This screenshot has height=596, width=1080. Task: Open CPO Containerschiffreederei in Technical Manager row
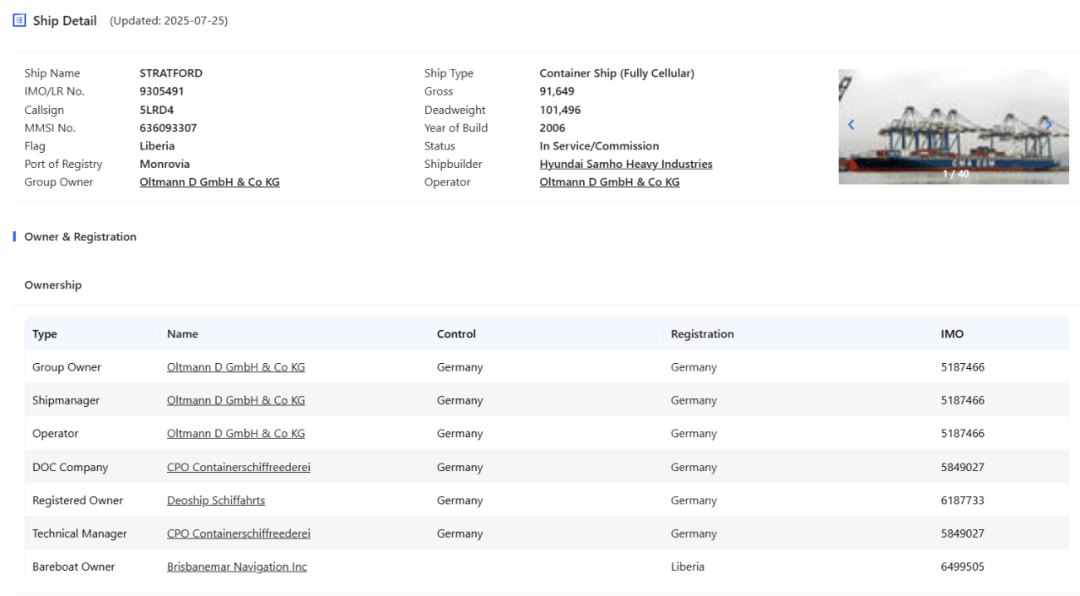point(238,533)
